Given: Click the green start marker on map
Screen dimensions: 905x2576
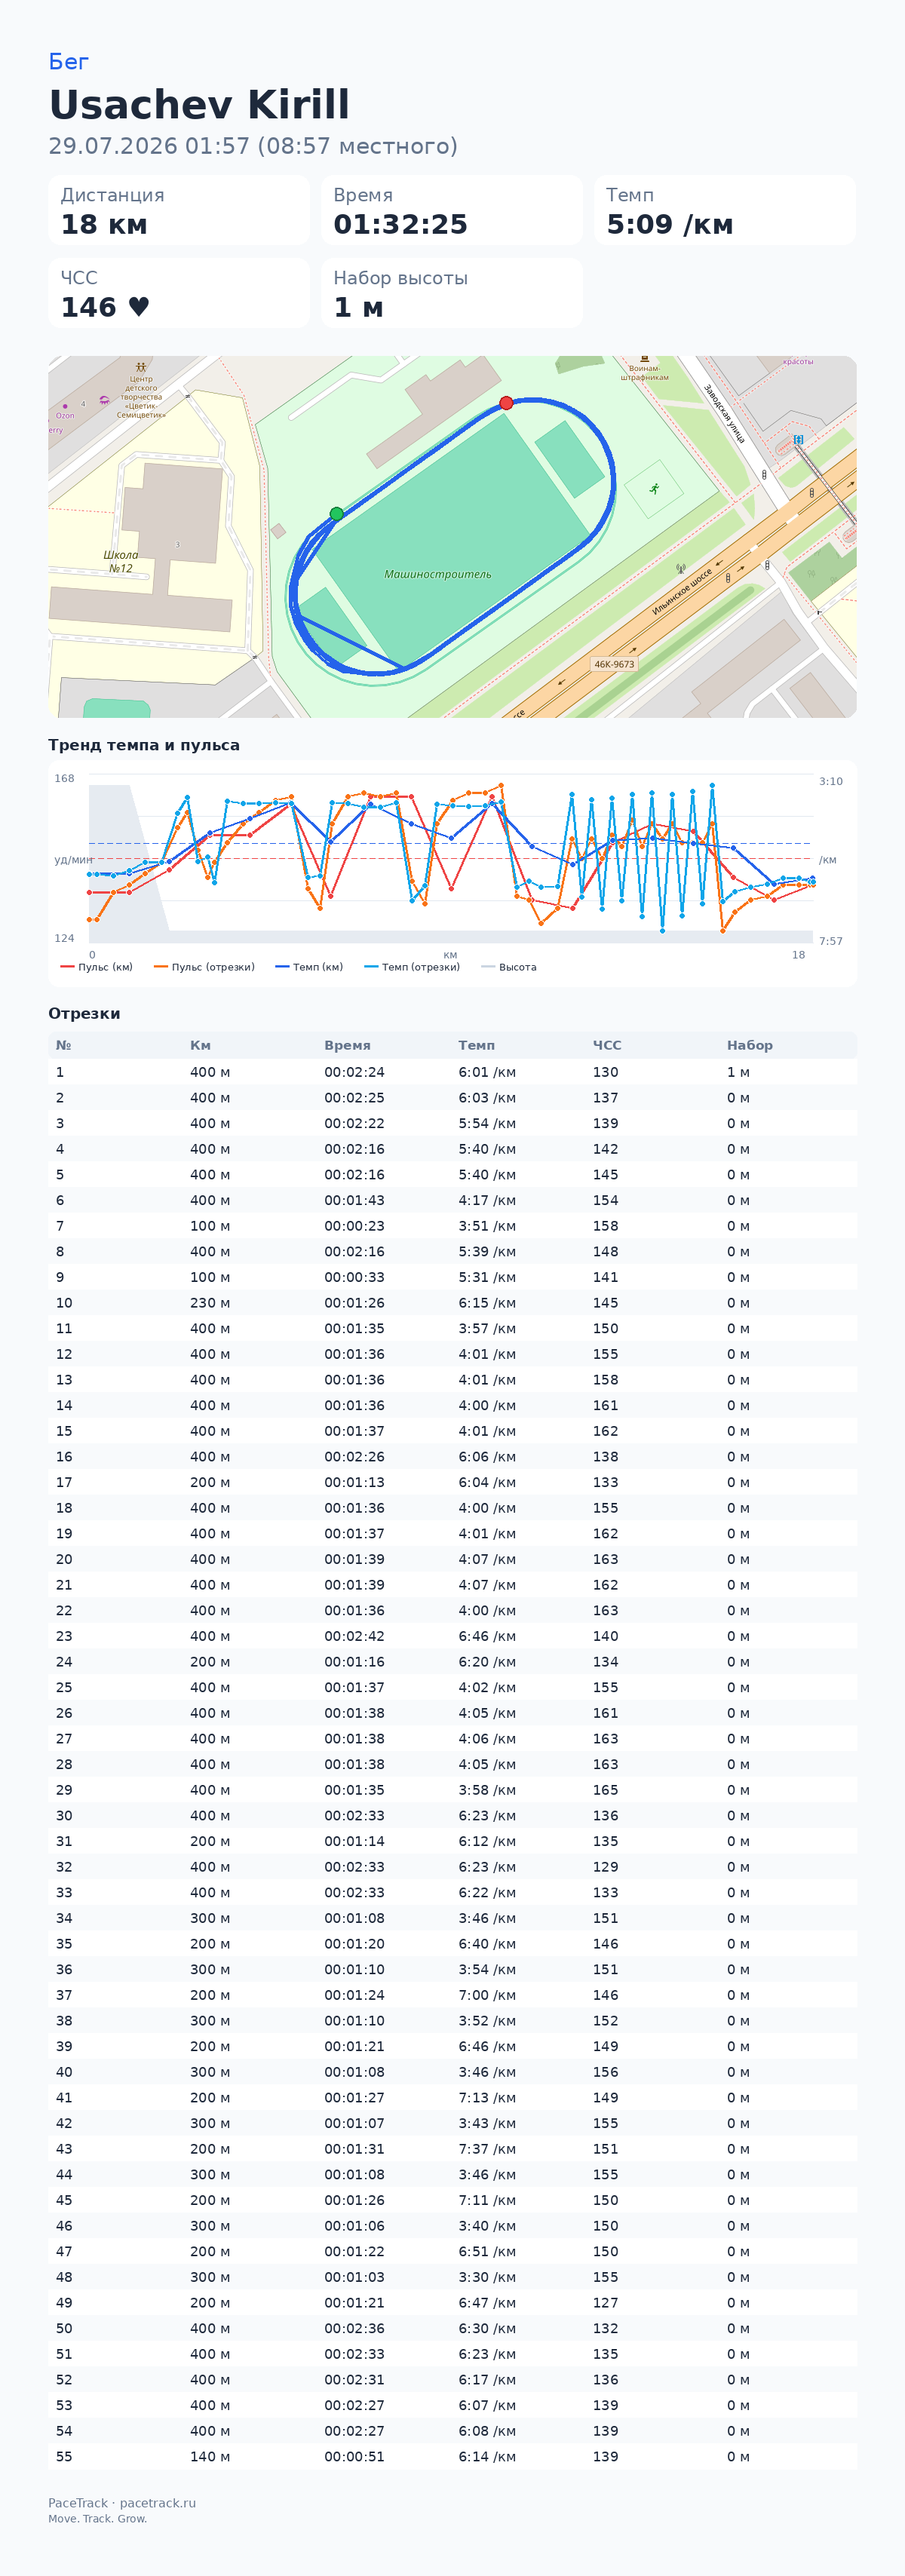Looking at the screenshot, I should [337, 514].
